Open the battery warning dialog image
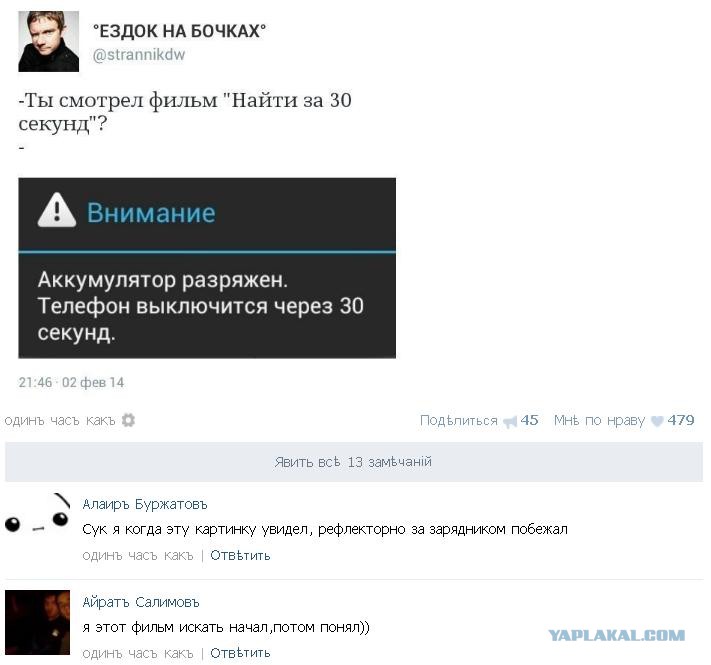This screenshot has height=665, width=711. (x=207, y=268)
